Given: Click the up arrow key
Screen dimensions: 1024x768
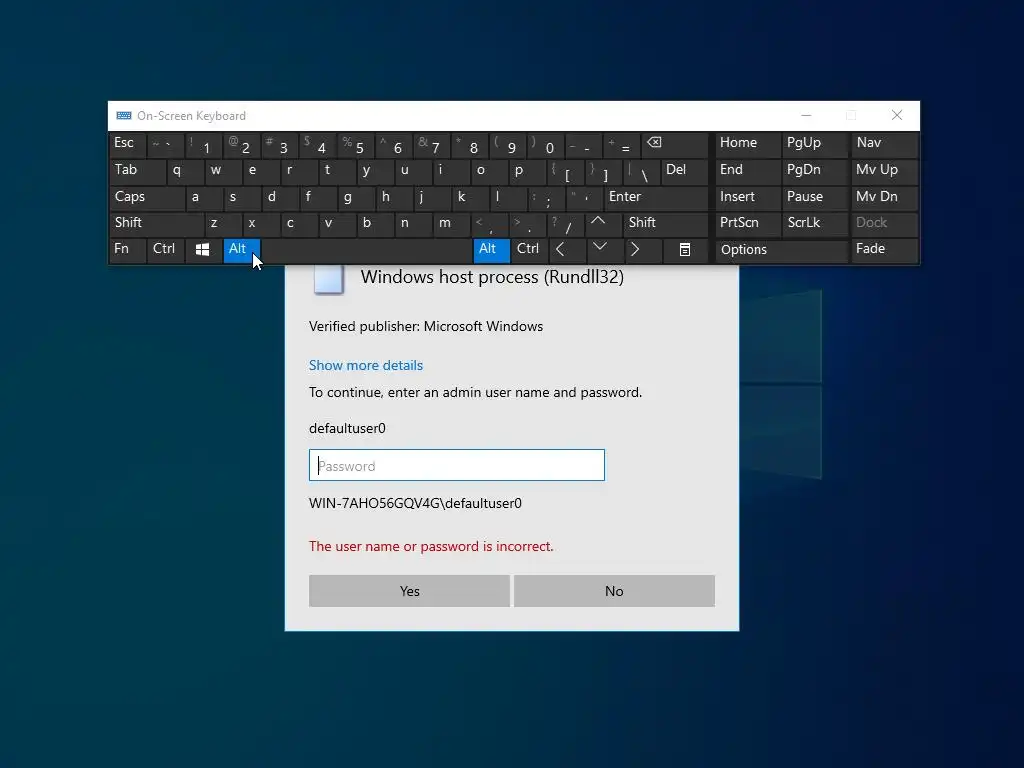Looking at the screenshot, I should 605,224.
